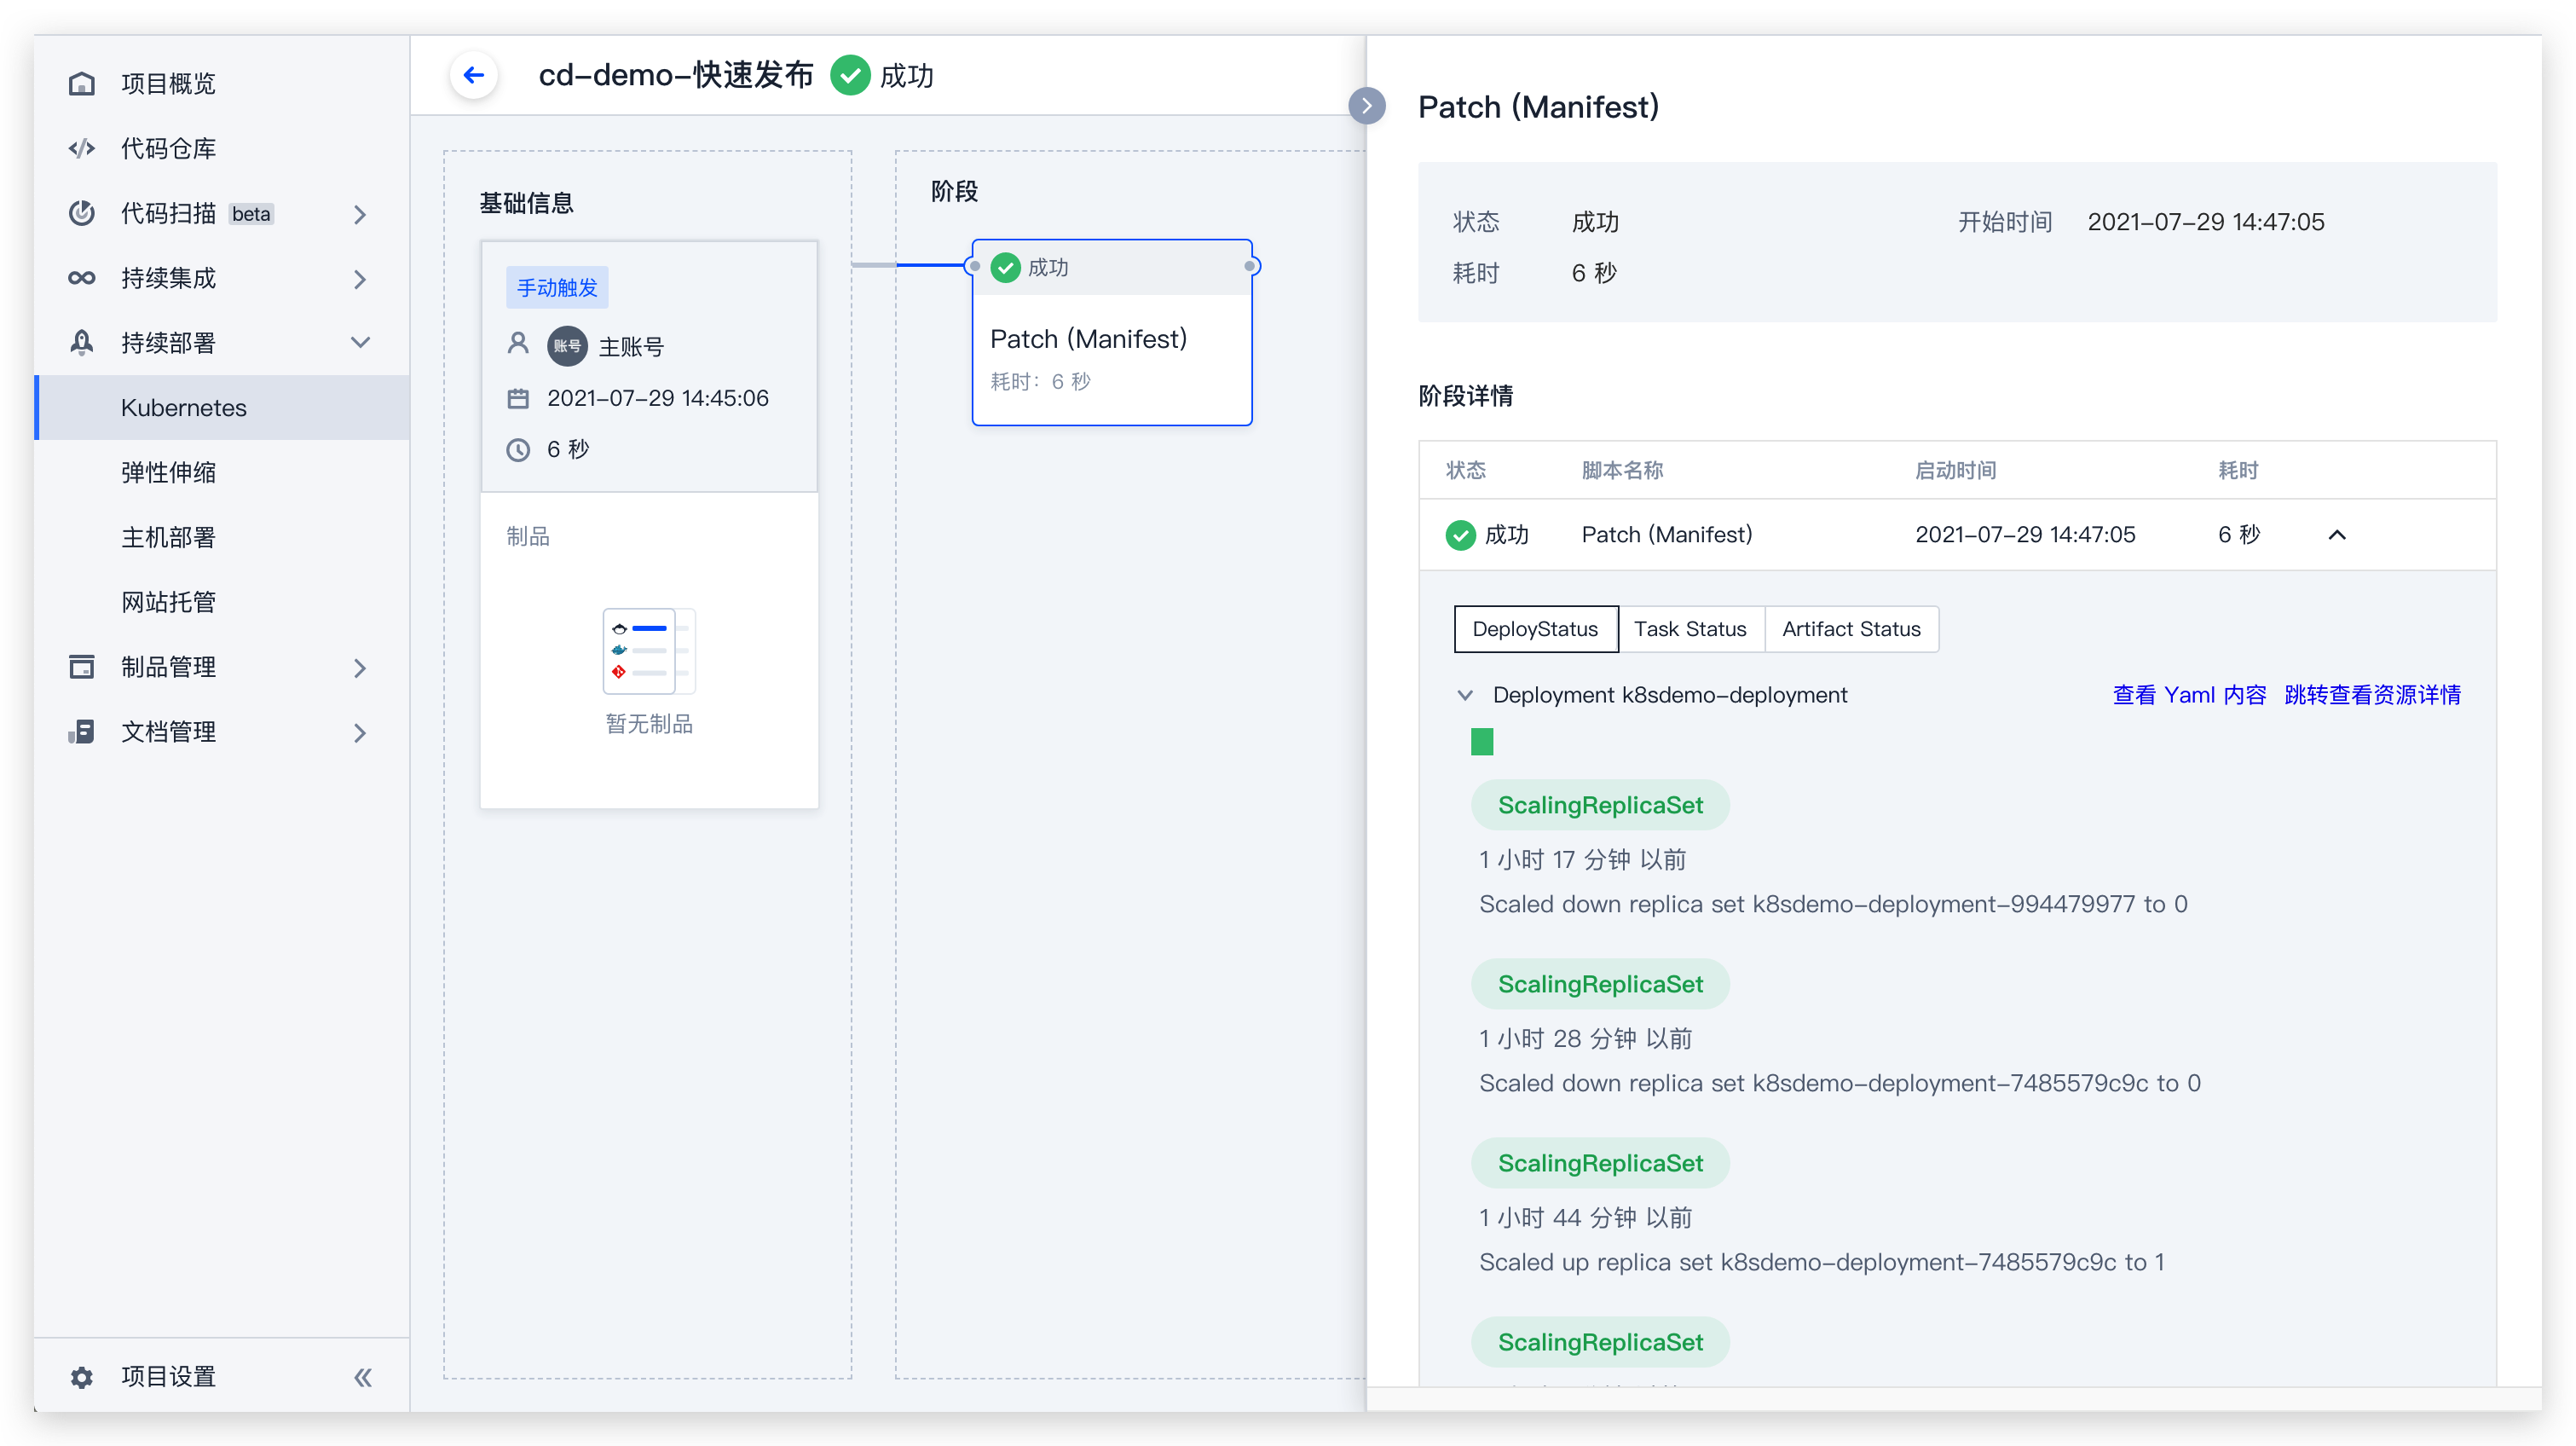Click the code repository icon
The width and height of the screenshot is (2576, 1446).
pos(82,149)
